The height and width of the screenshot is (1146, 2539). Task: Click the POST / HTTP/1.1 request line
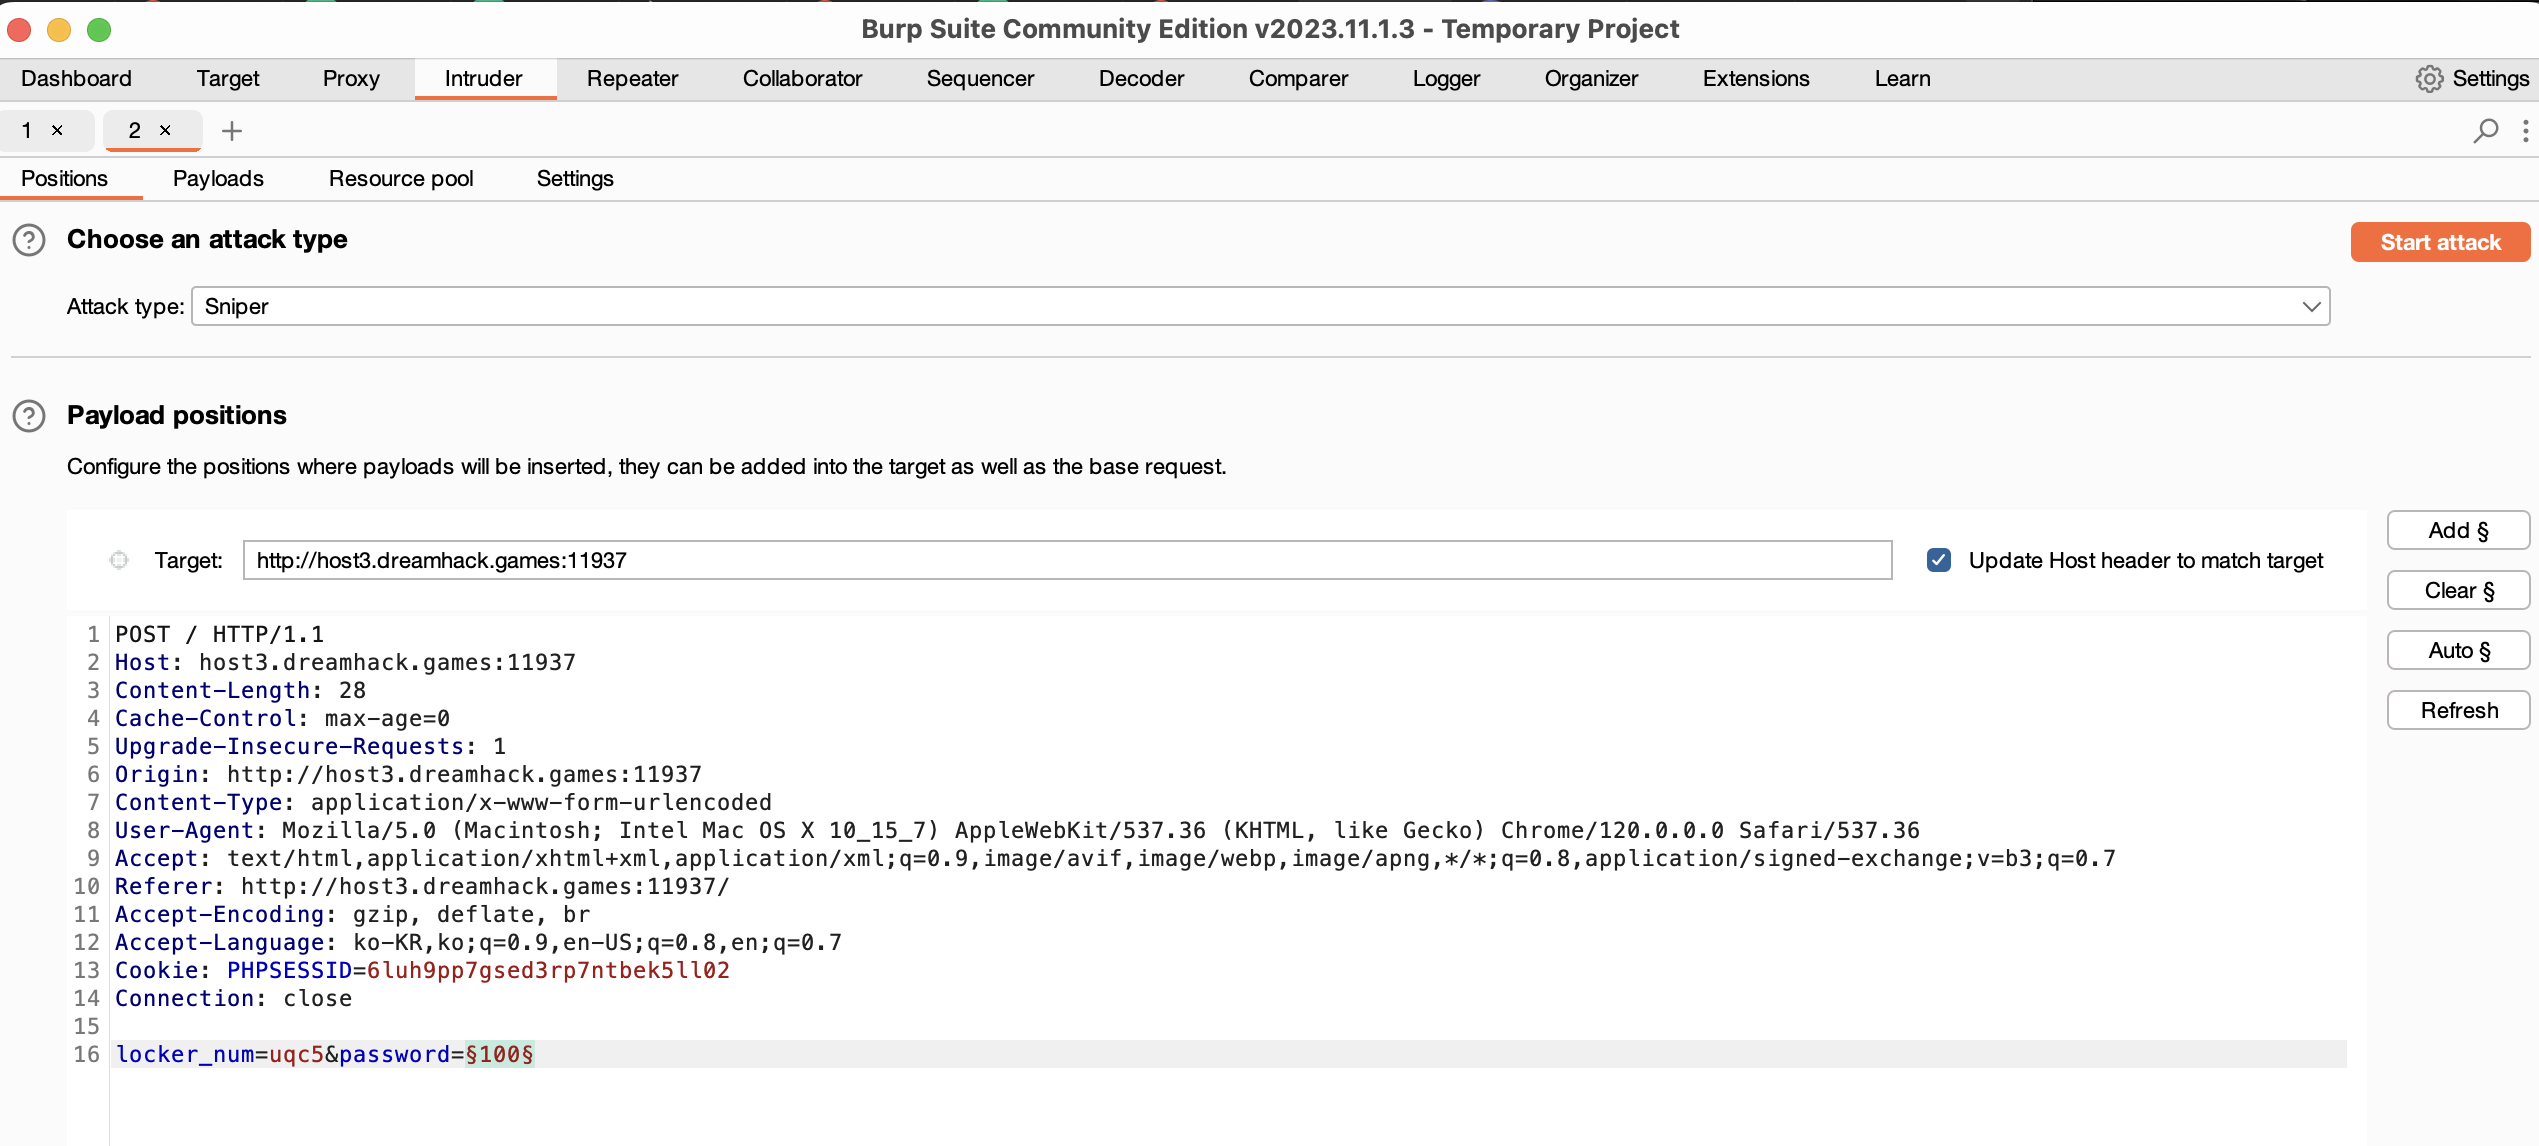(x=219, y=634)
